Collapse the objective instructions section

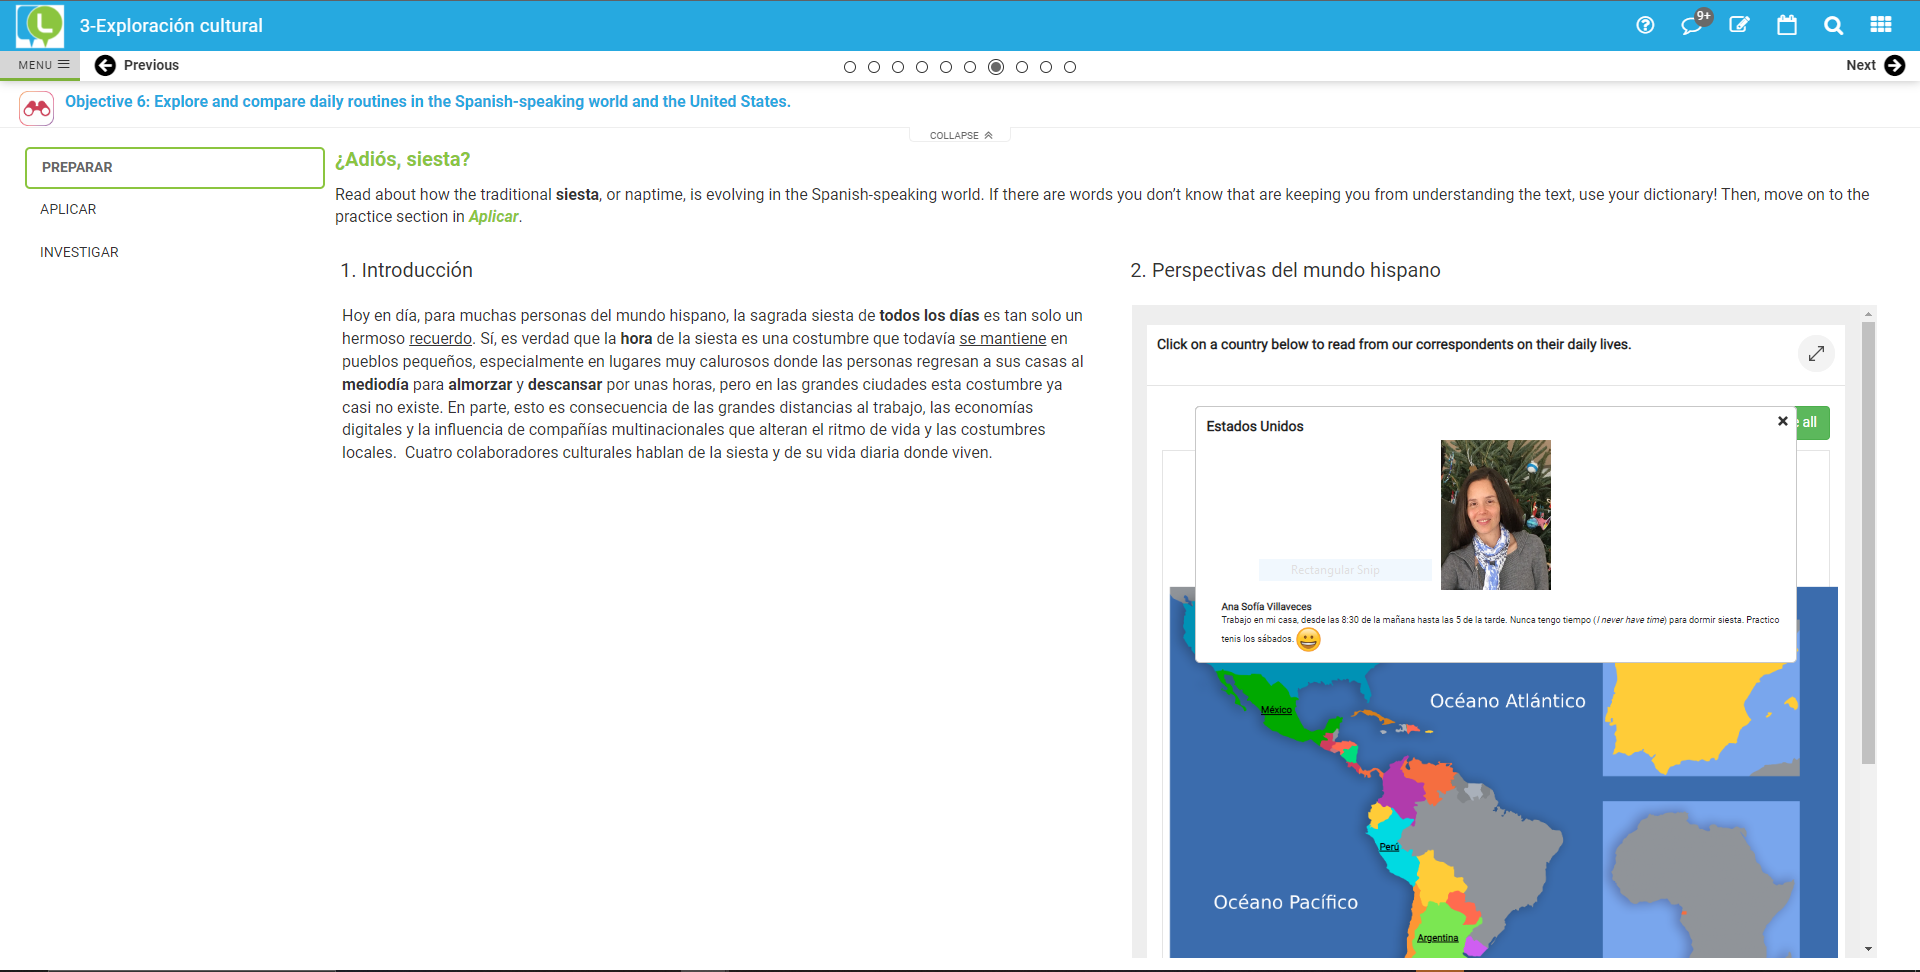tap(960, 135)
